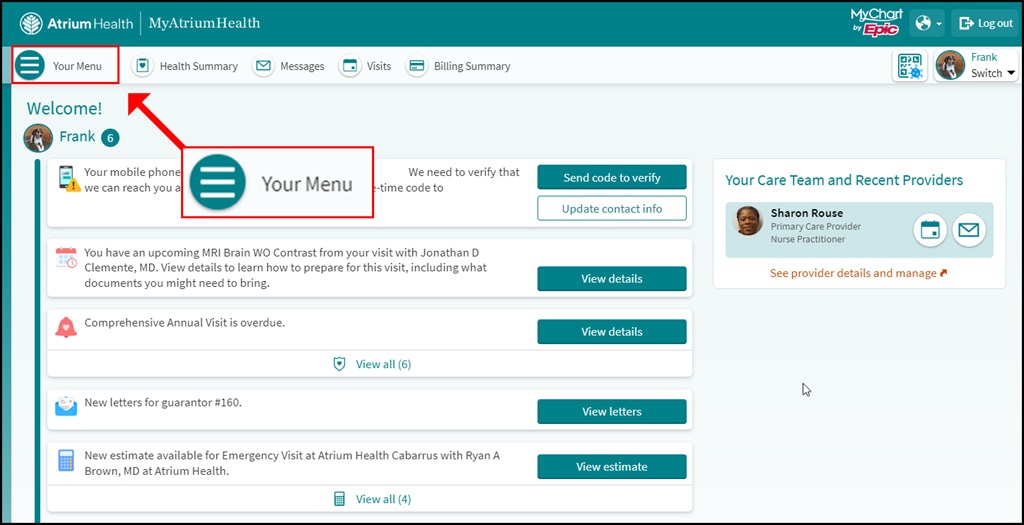This screenshot has height=525, width=1024.
Task: Schedule with Sharon Rouse via calendar icon
Action: point(930,230)
